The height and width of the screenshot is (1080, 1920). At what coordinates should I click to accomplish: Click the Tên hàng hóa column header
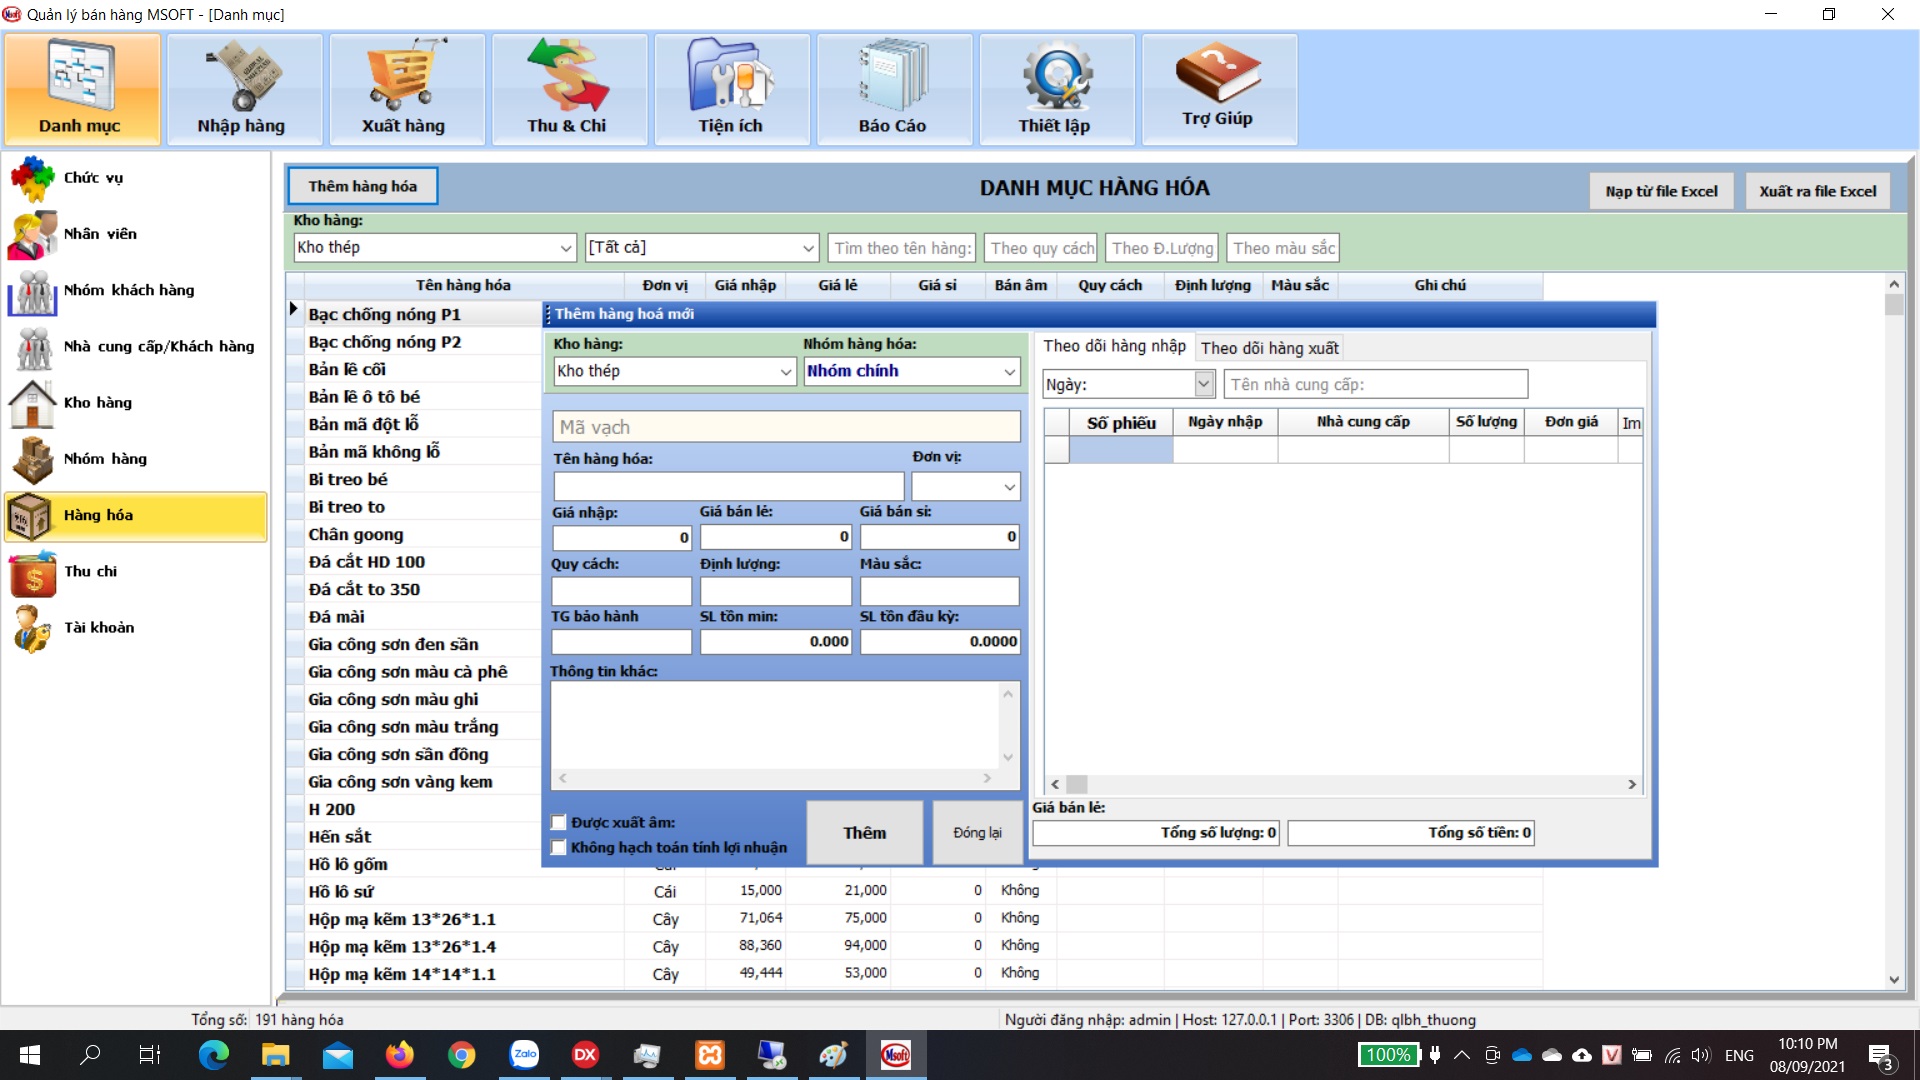pos(463,285)
